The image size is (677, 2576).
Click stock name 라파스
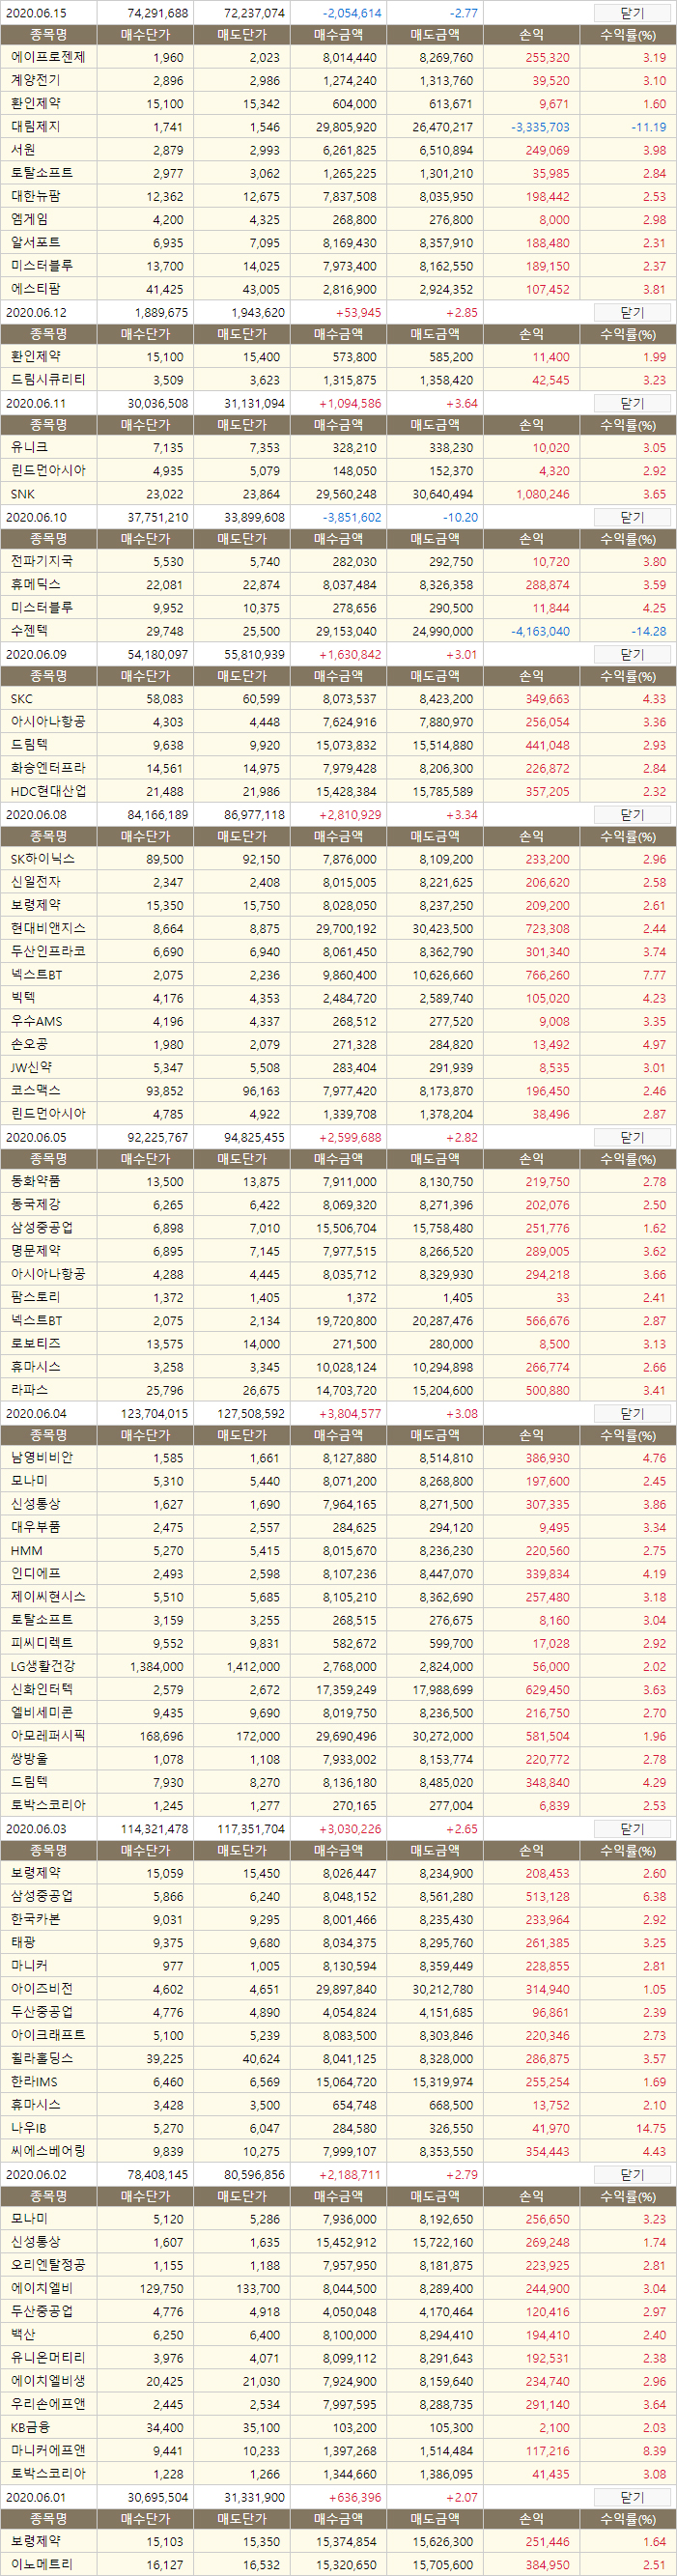[29, 1390]
